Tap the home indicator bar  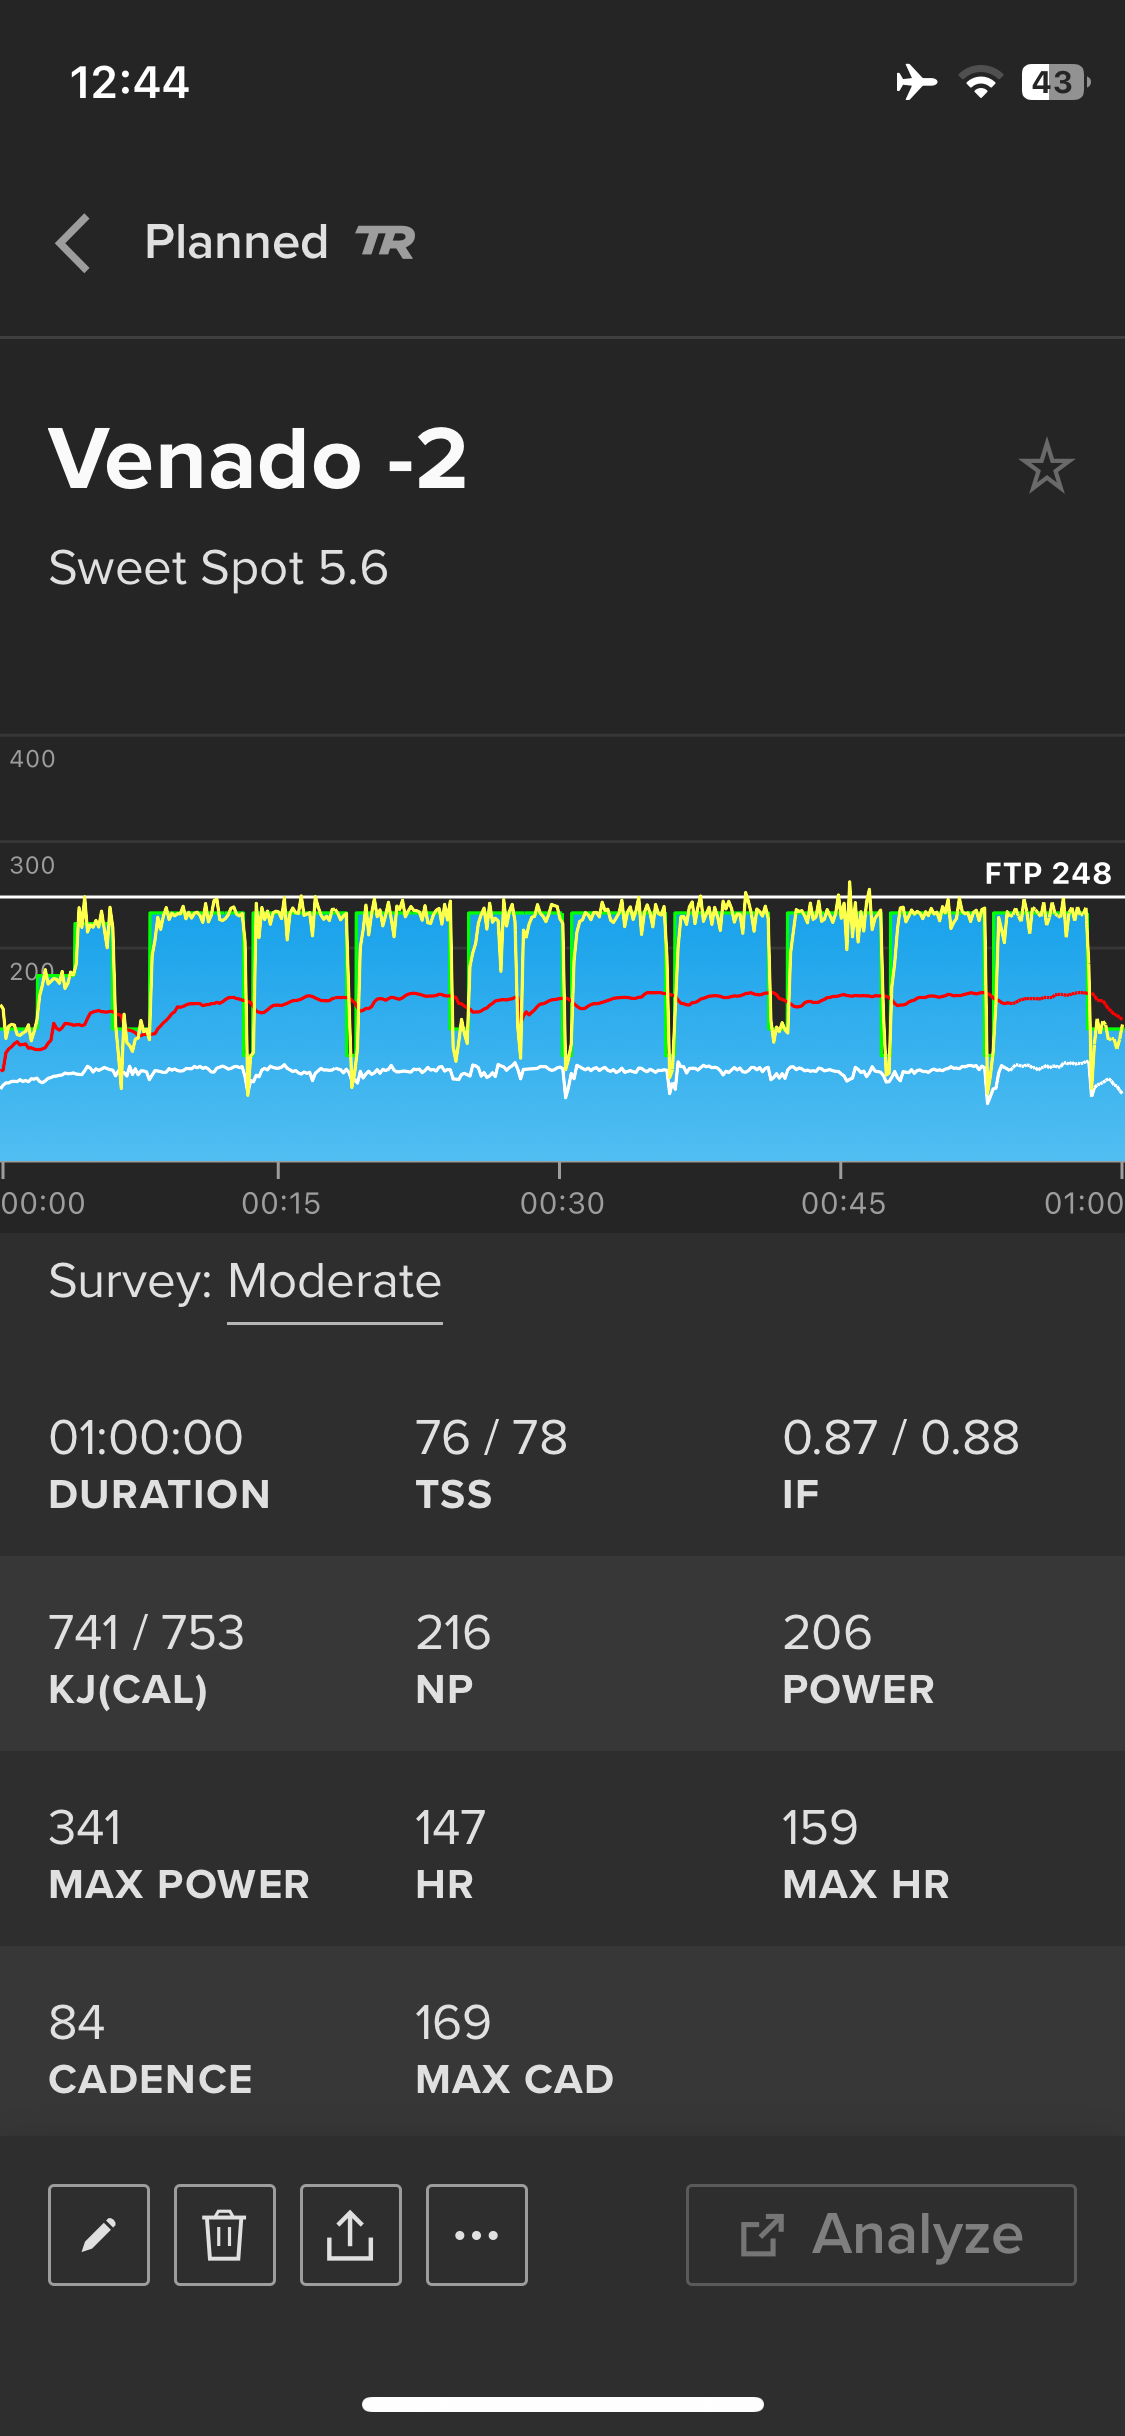pos(563,2404)
